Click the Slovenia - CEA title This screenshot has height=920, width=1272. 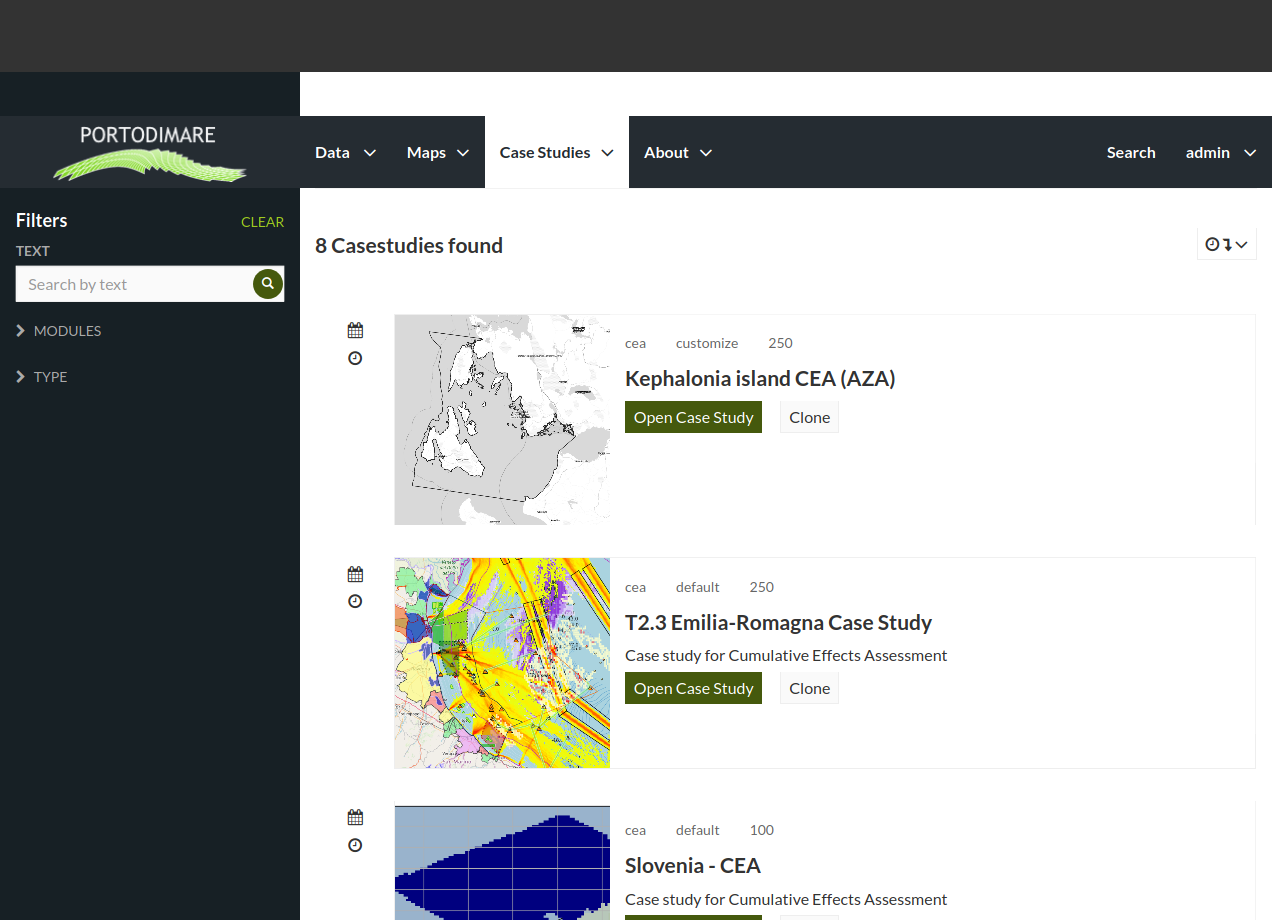tap(693, 865)
